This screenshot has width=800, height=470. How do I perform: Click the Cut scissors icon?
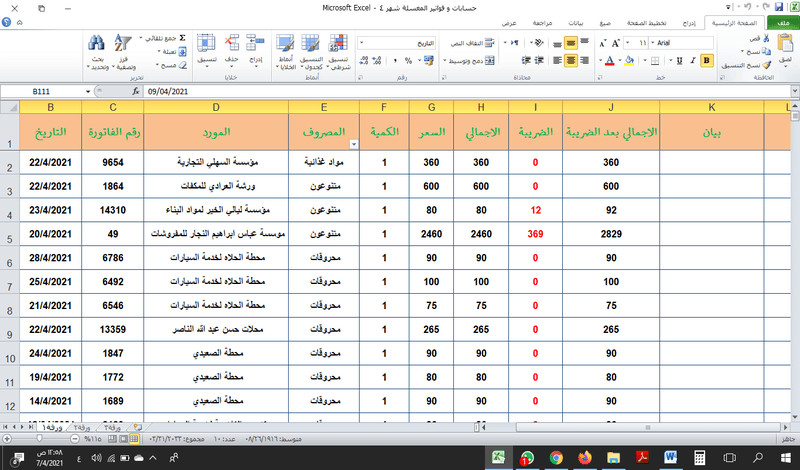coord(766,38)
